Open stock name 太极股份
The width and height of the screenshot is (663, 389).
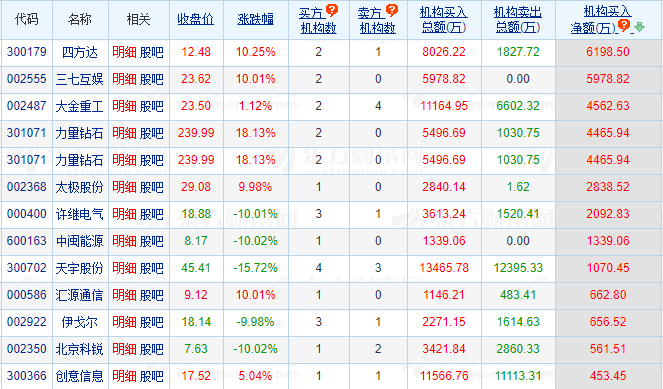pyautogui.click(x=79, y=187)
